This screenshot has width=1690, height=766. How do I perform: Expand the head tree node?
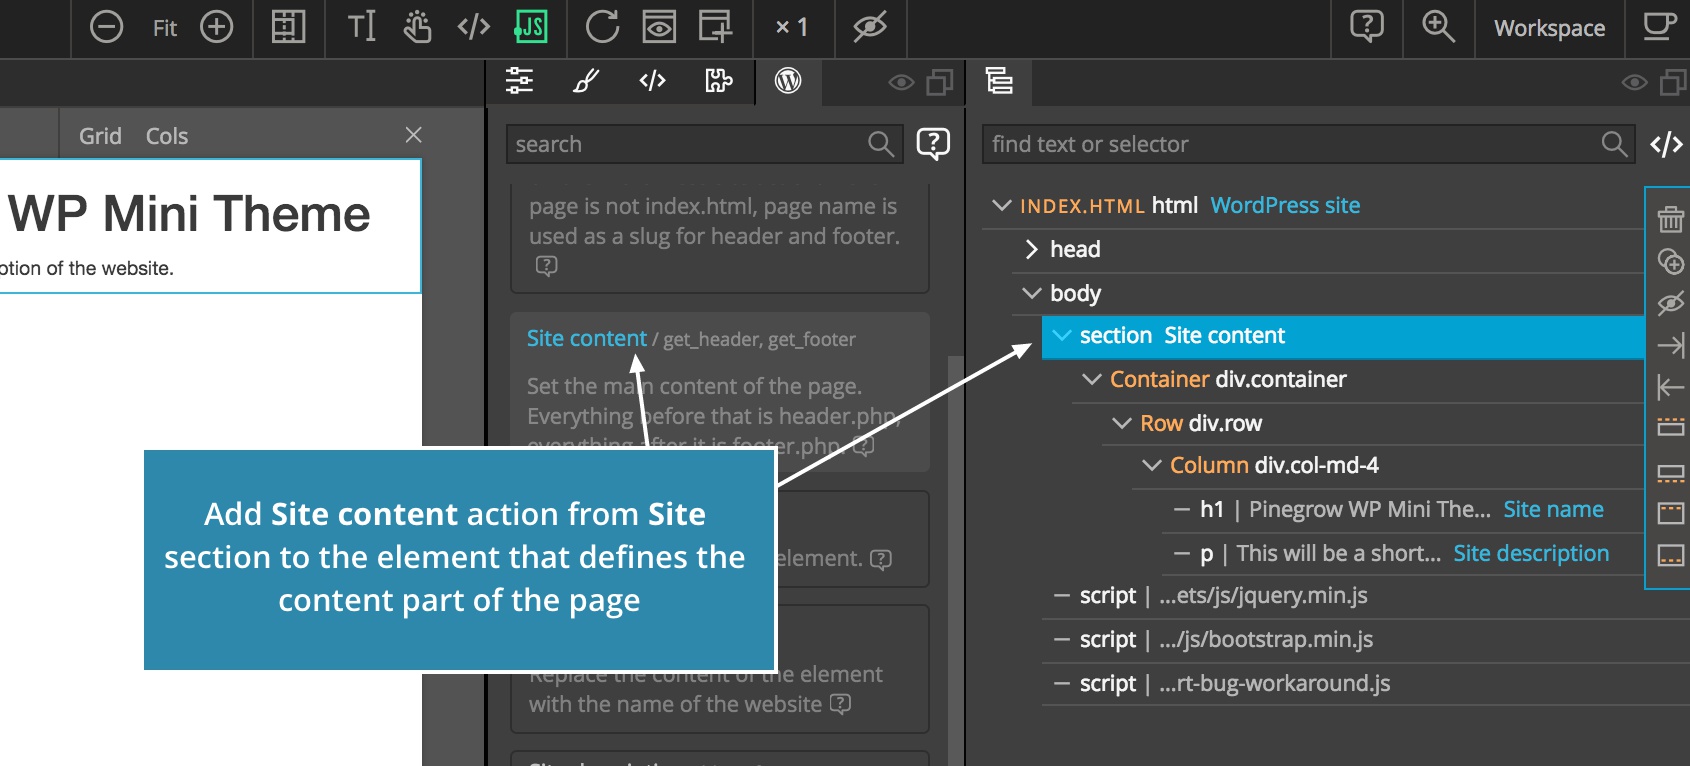(x=1032, y=249)
